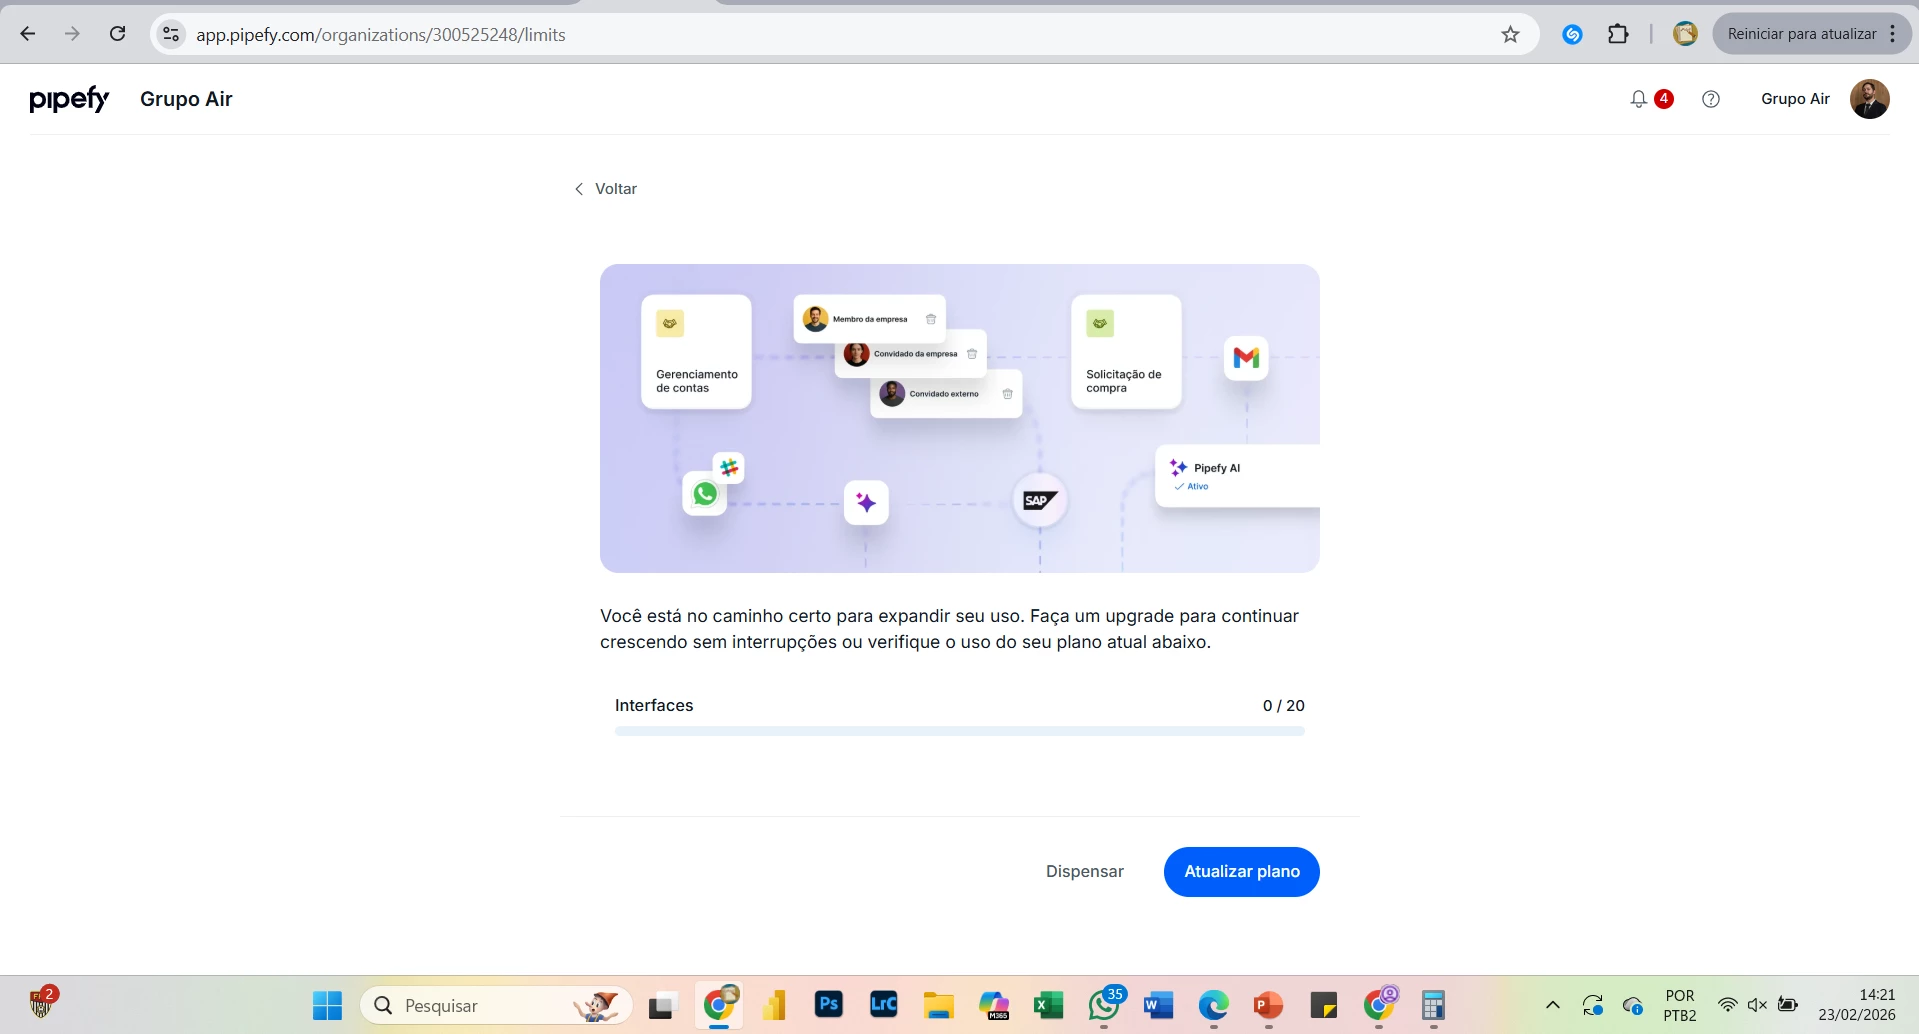Click the blue extension icon in toolbar
1919x1034 pixels.
[1572, 34]
